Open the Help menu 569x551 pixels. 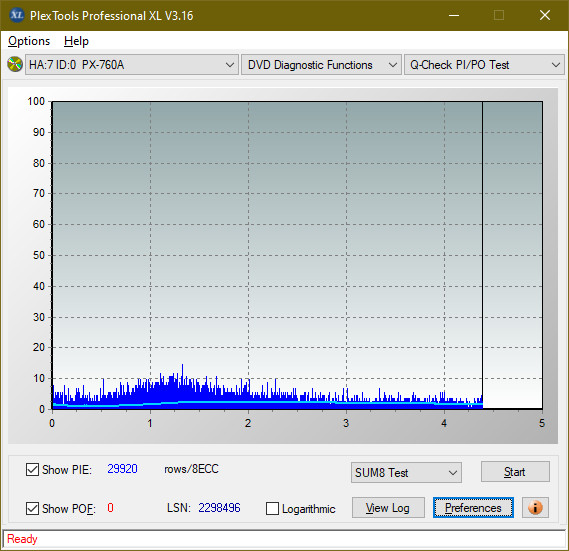(x=76, y=41)
